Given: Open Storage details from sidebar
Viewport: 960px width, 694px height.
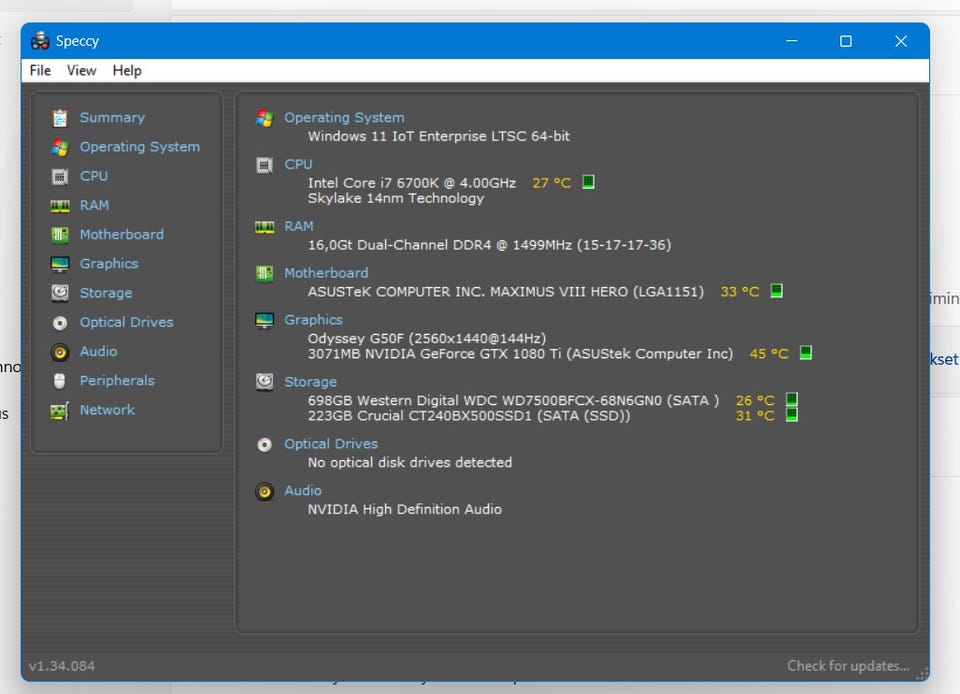Looking at the screenshot, I should [106, 293].
